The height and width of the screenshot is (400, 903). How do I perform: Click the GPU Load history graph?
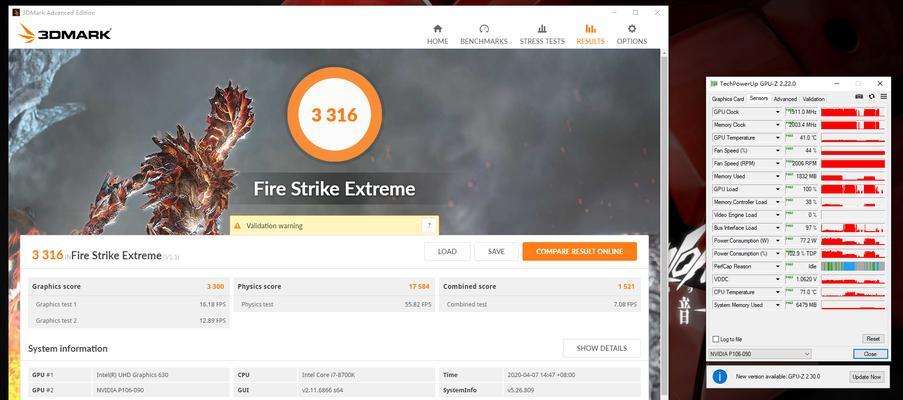click(x=852, y=189)
